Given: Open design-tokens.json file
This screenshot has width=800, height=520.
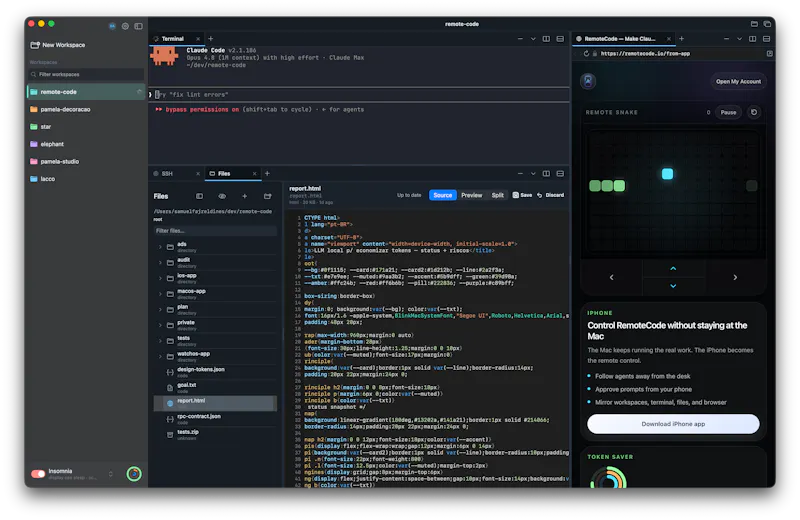Looking at the screenshot, I should tap(215, 372).
